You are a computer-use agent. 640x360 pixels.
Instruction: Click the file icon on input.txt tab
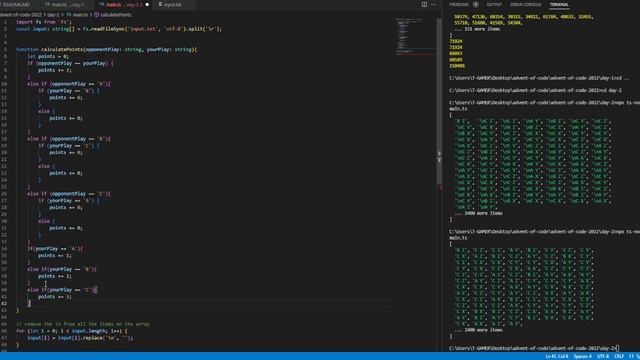click(x=160, y=4)
